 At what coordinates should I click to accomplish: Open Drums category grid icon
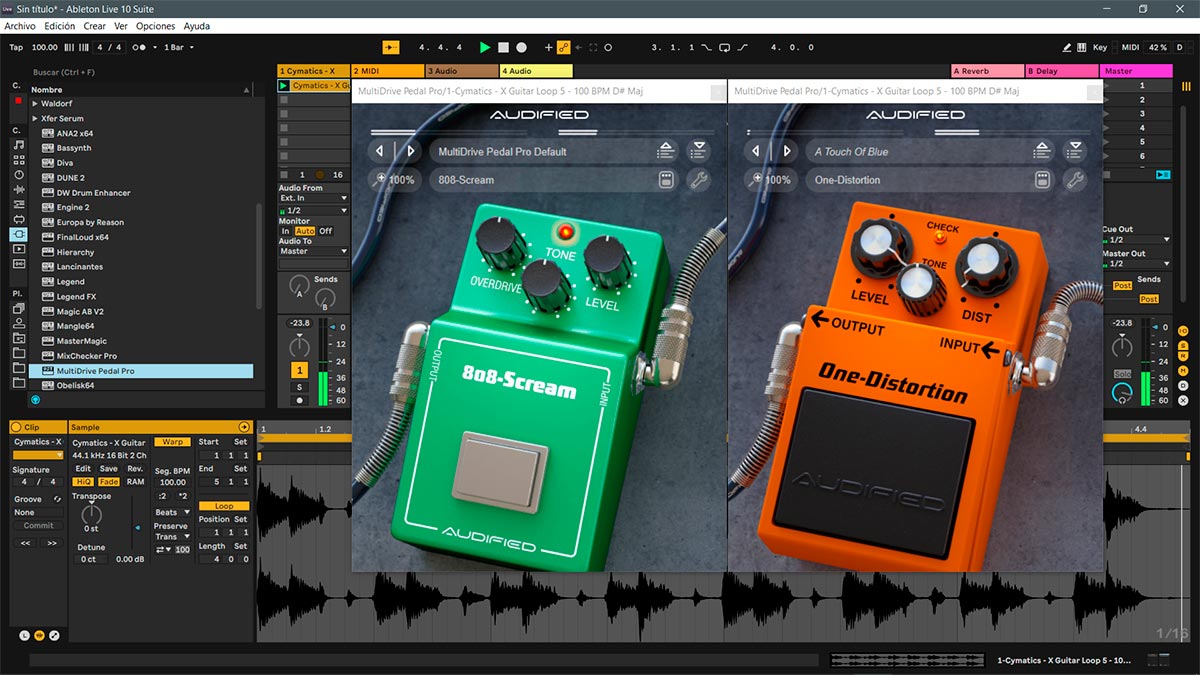click(18, 160)
